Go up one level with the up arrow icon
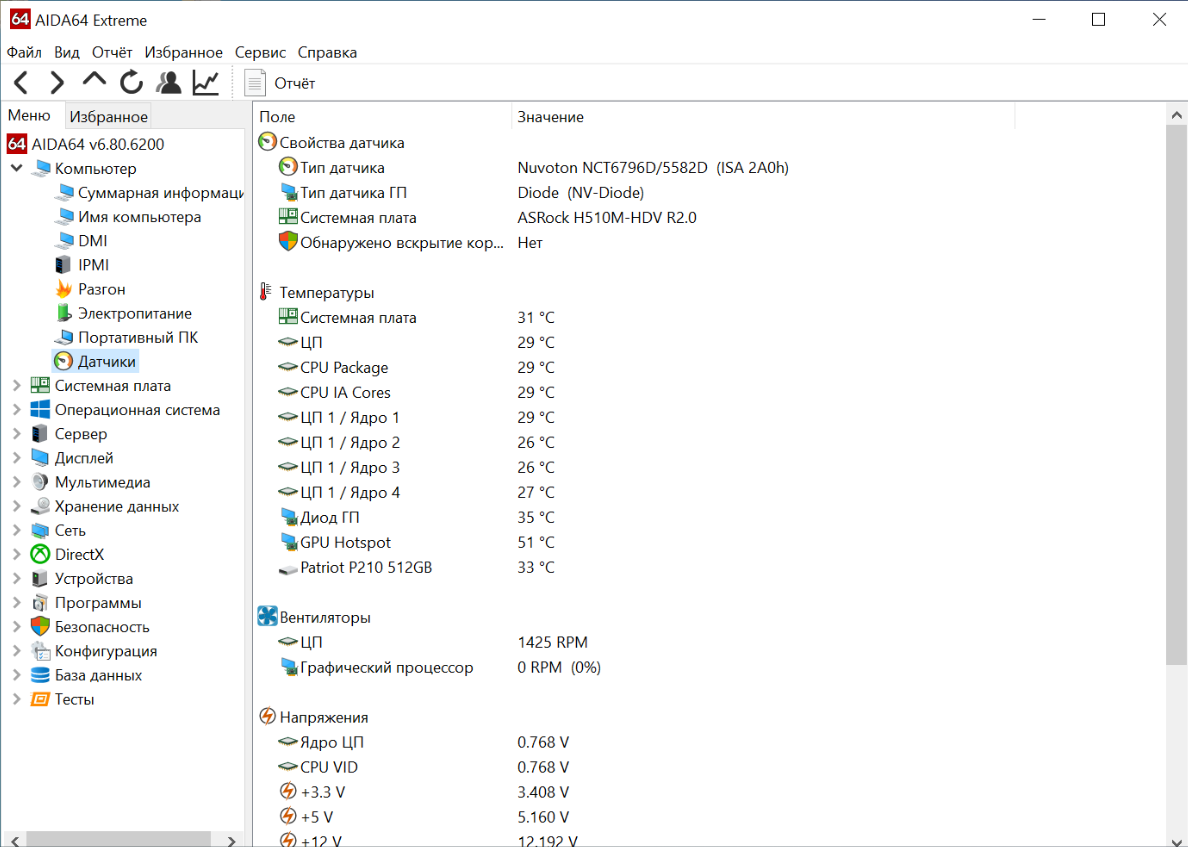The image size is (1188, 847). (94, 80)
